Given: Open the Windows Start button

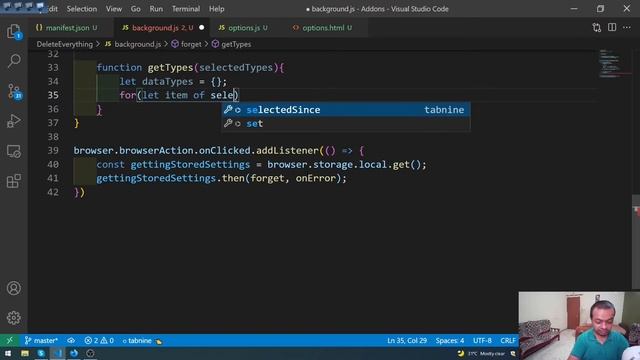Looking at the screenshot, I should tap(8, 353).
